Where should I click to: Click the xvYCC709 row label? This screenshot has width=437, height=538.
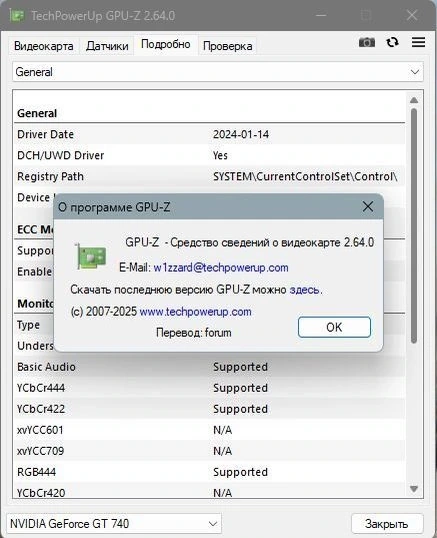40,451
